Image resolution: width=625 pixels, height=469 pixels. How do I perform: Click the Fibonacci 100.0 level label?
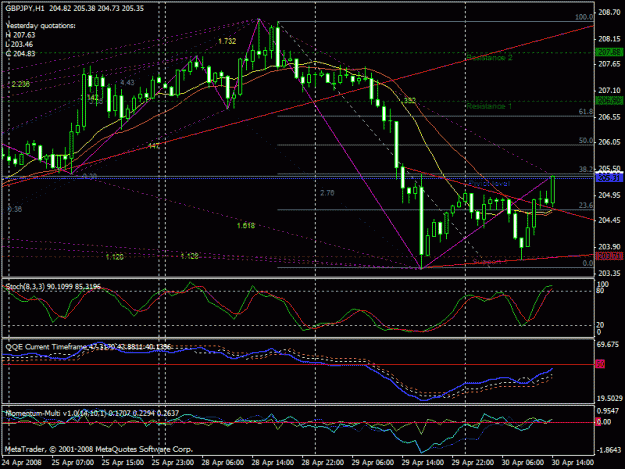pyautogui.click(x=584, y=17)
